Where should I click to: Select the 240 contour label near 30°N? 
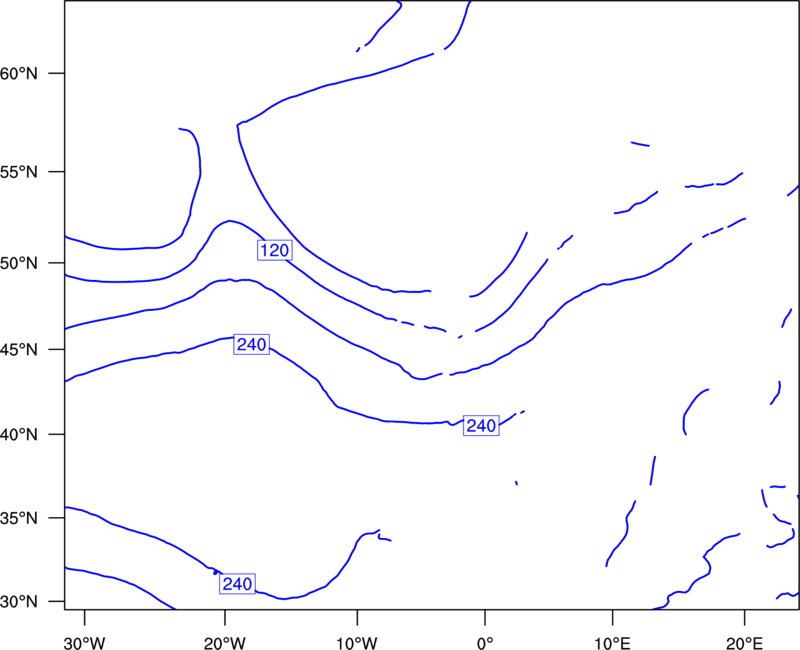[x=237, y=583]
